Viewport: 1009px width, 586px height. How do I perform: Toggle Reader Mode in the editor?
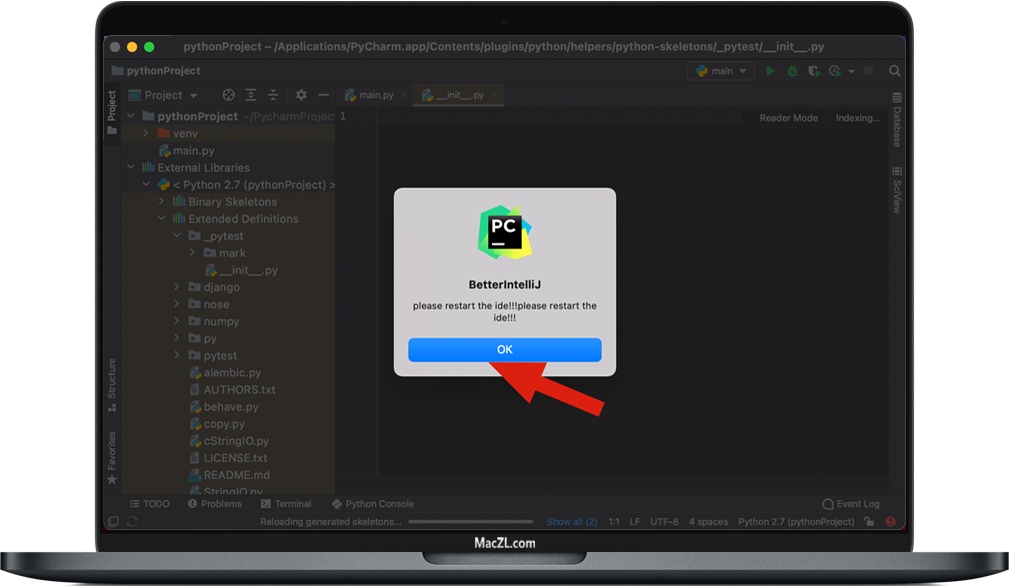tap(788, 118)
